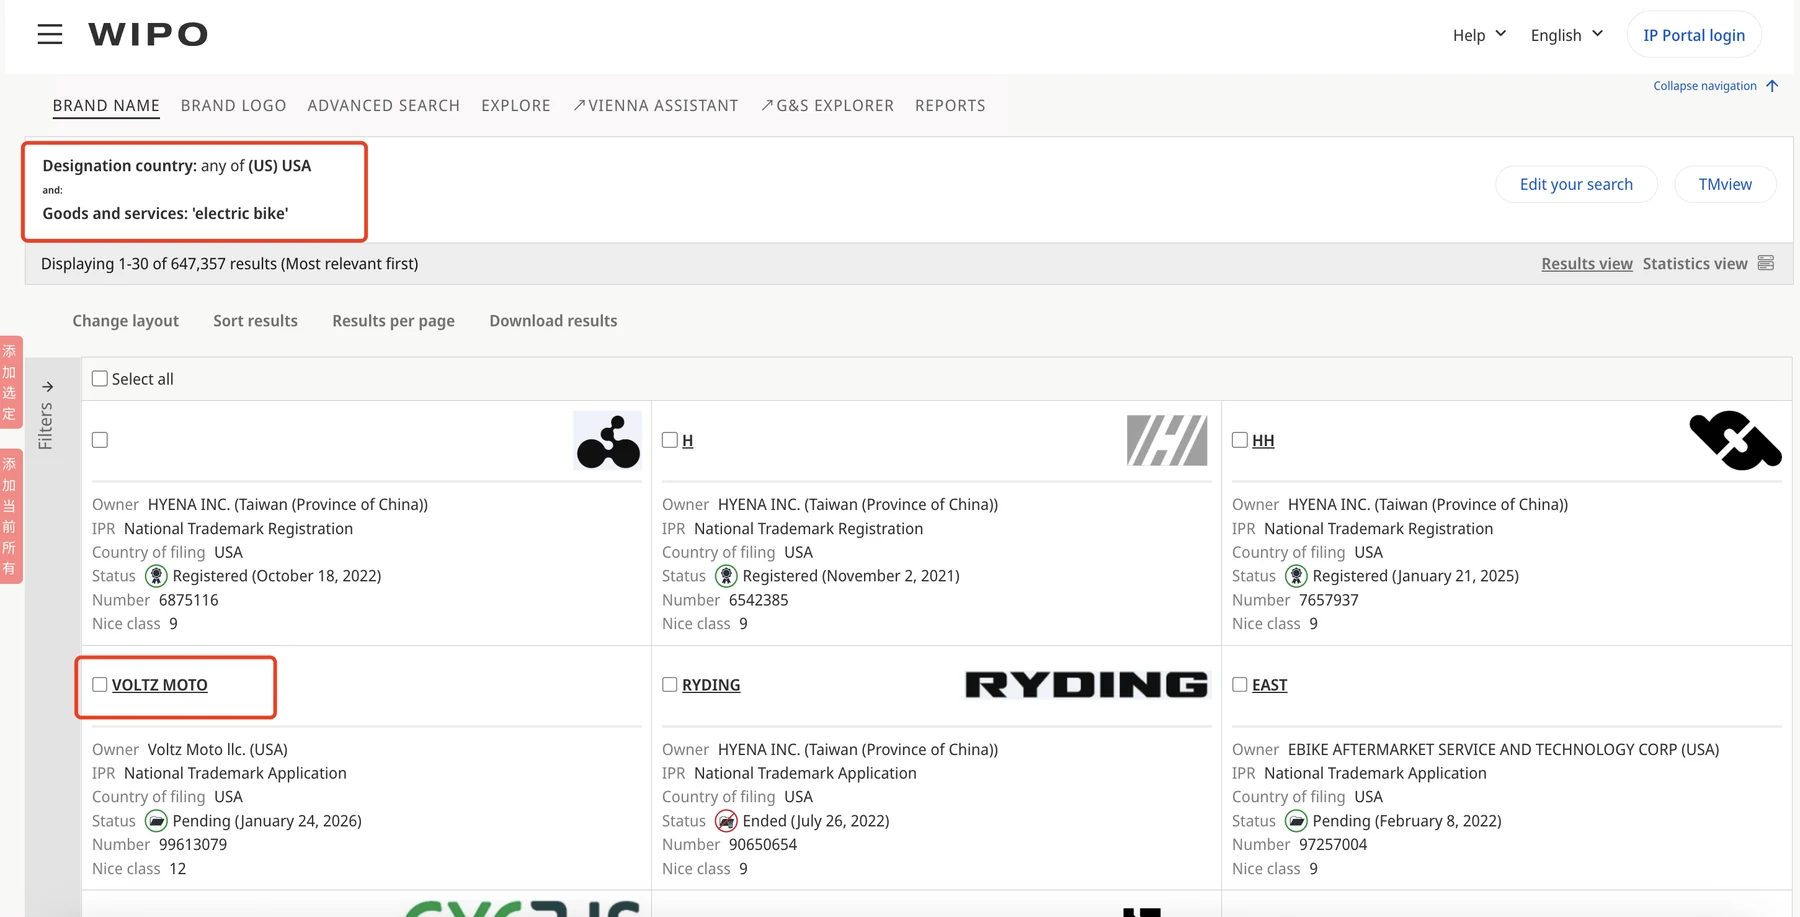Click the results count text 'Displaying 1-30 of 647,357 results'

159,264
